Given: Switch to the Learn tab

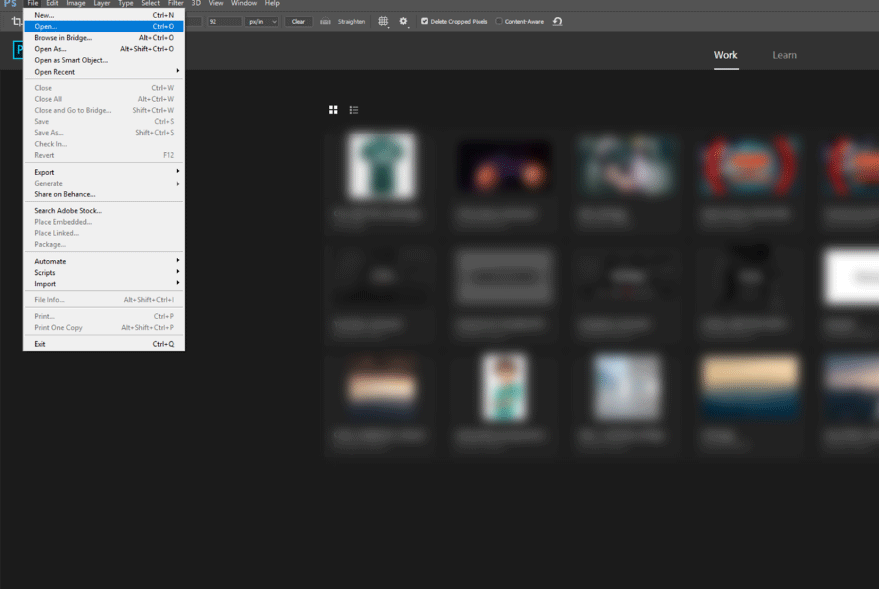Looking at the screenshot, I should point(784,55).
